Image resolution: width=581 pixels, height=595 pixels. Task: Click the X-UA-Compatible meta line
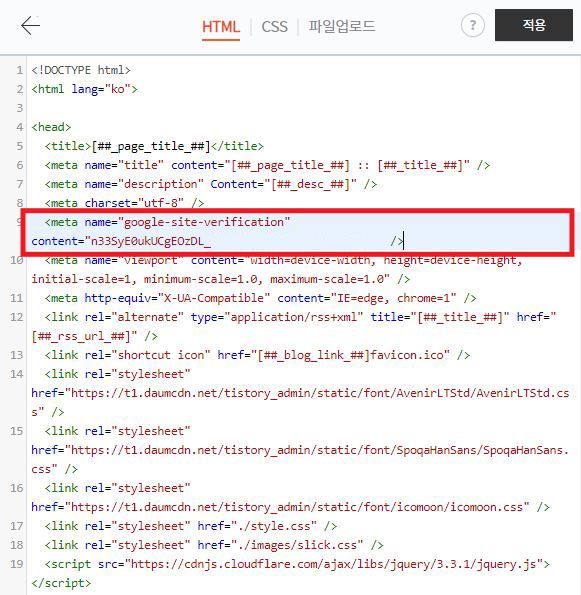[260, 298]
